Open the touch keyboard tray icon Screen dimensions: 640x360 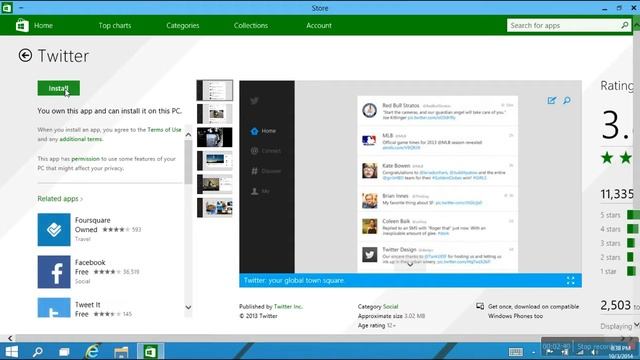click(x=516, y=352)
